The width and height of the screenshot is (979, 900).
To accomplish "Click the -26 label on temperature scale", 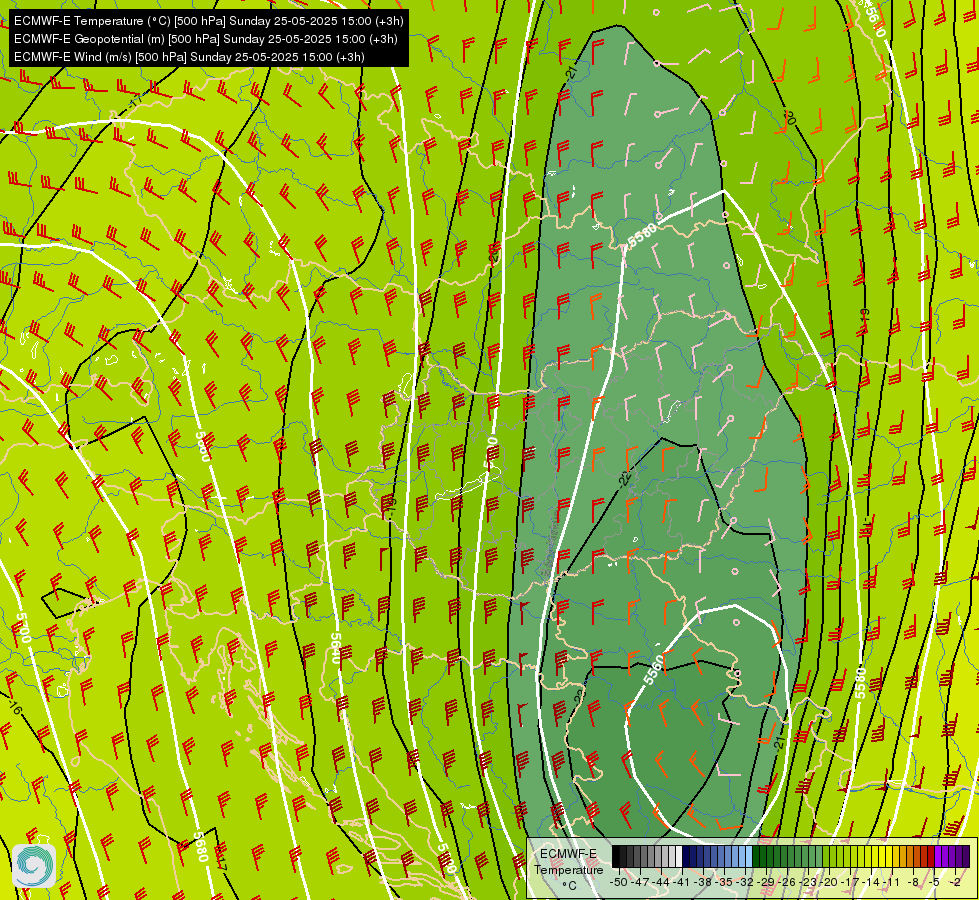I will click(787, 883).
